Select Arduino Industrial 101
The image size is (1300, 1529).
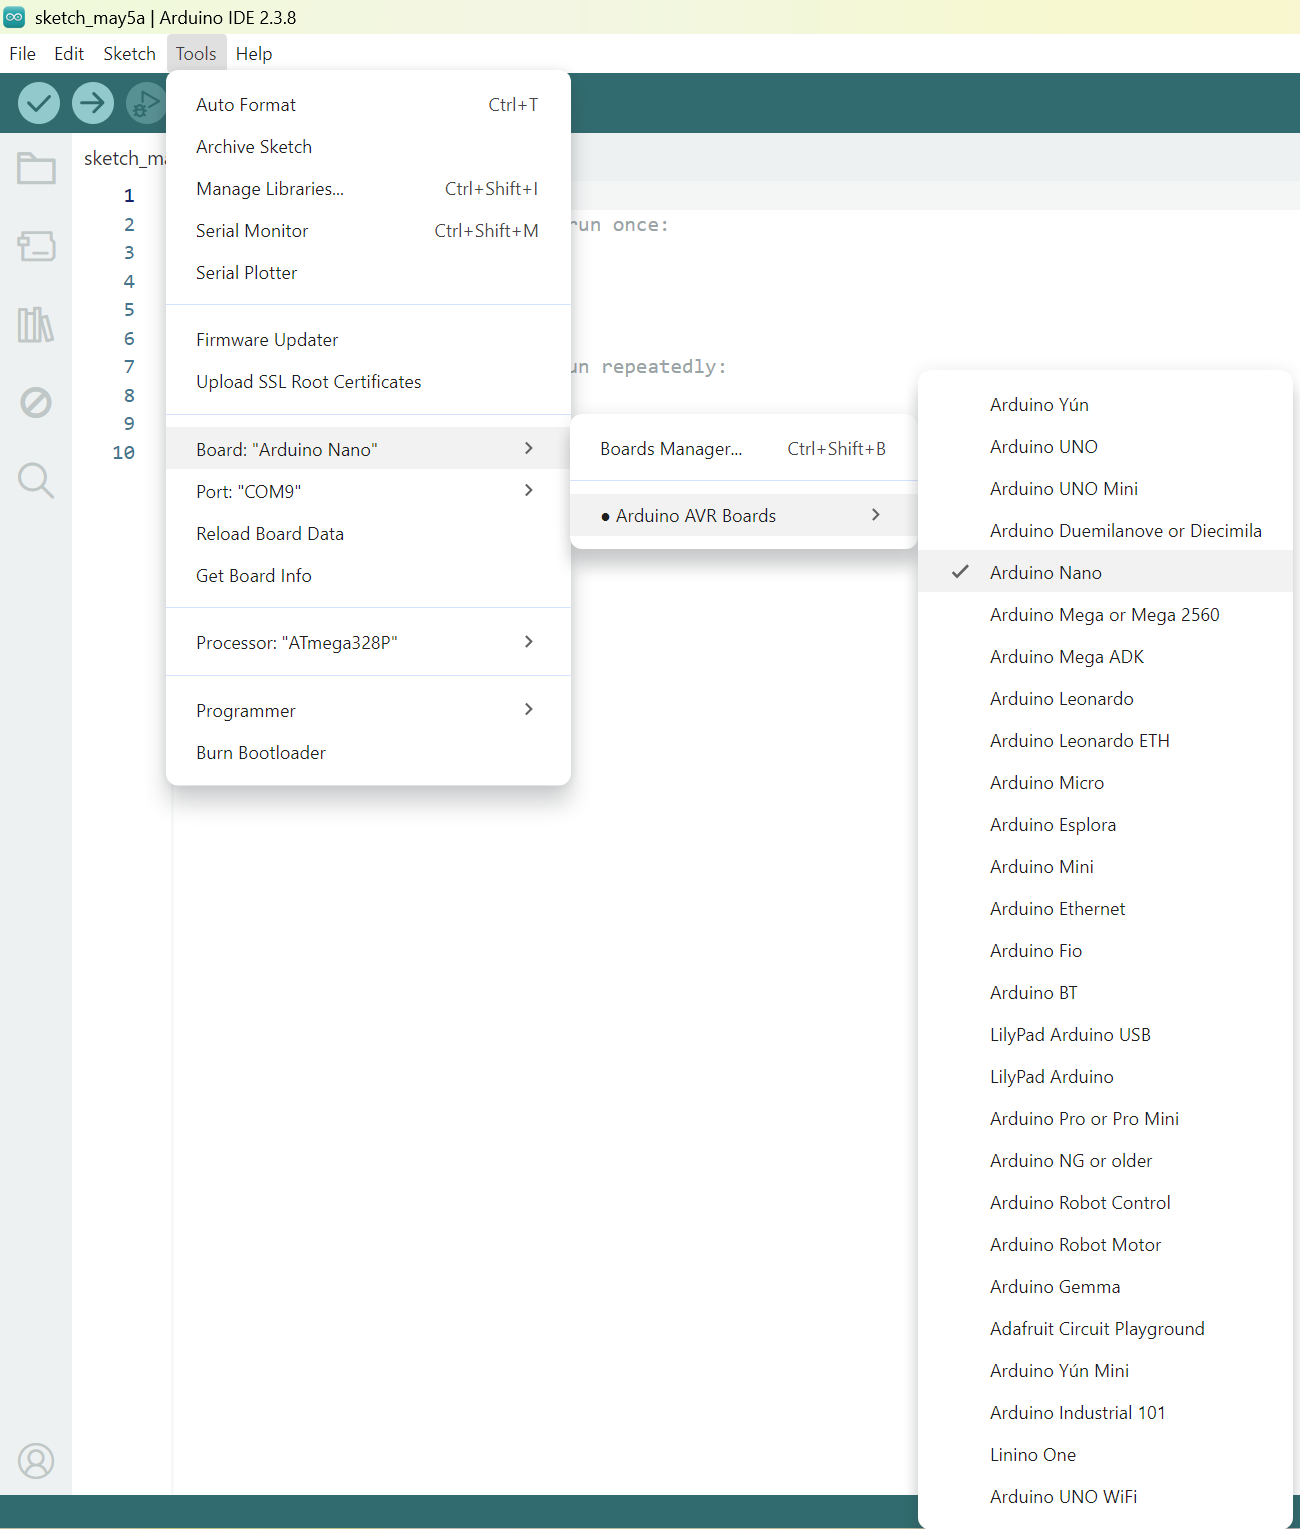pyautogui.click(x=1105, y=1412)
